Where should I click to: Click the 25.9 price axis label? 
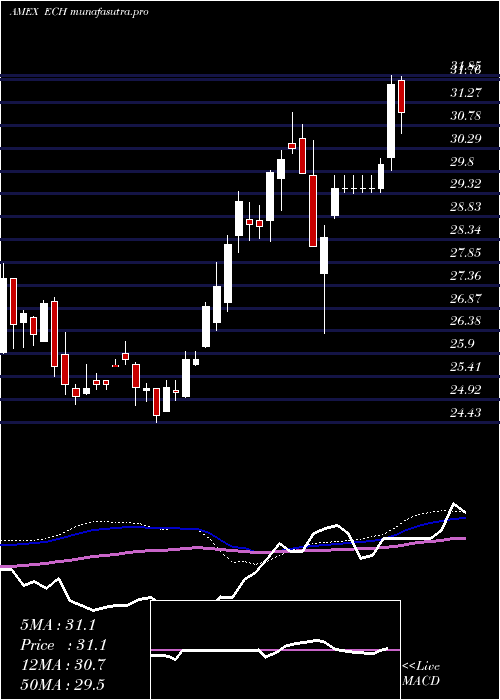tap(463, 344)
